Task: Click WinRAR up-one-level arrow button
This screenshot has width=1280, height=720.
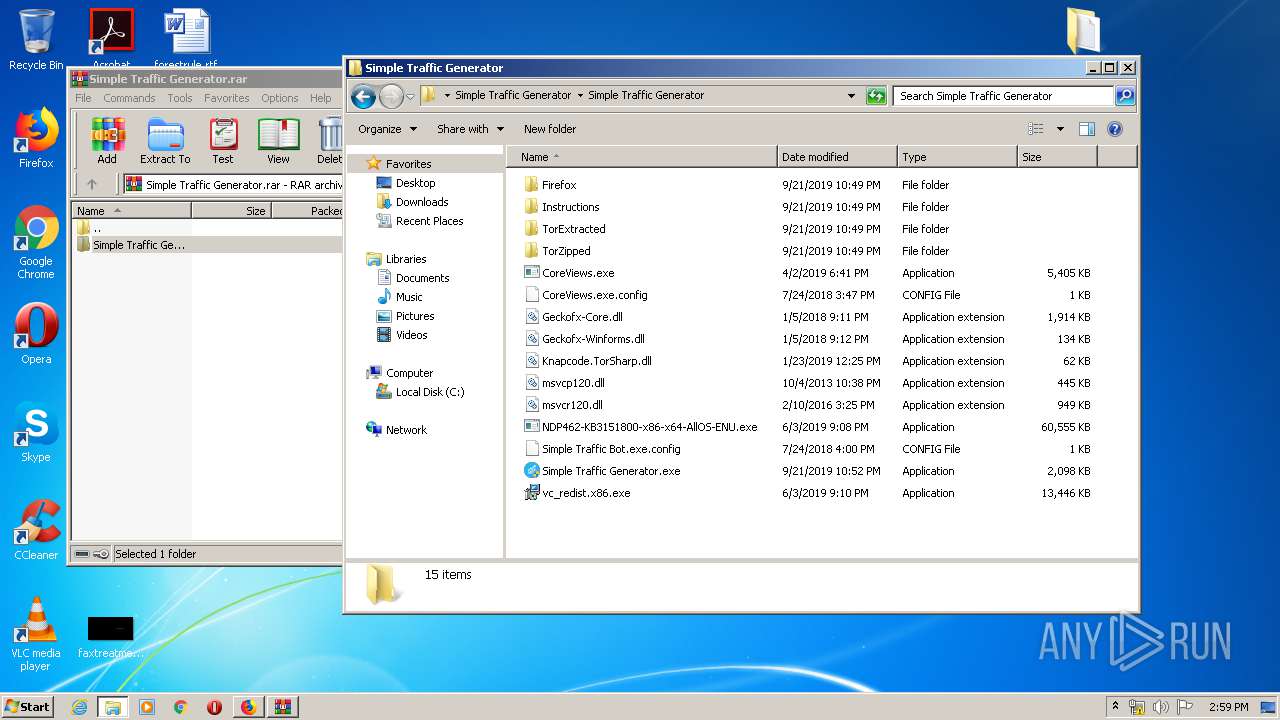Action: 92,184
